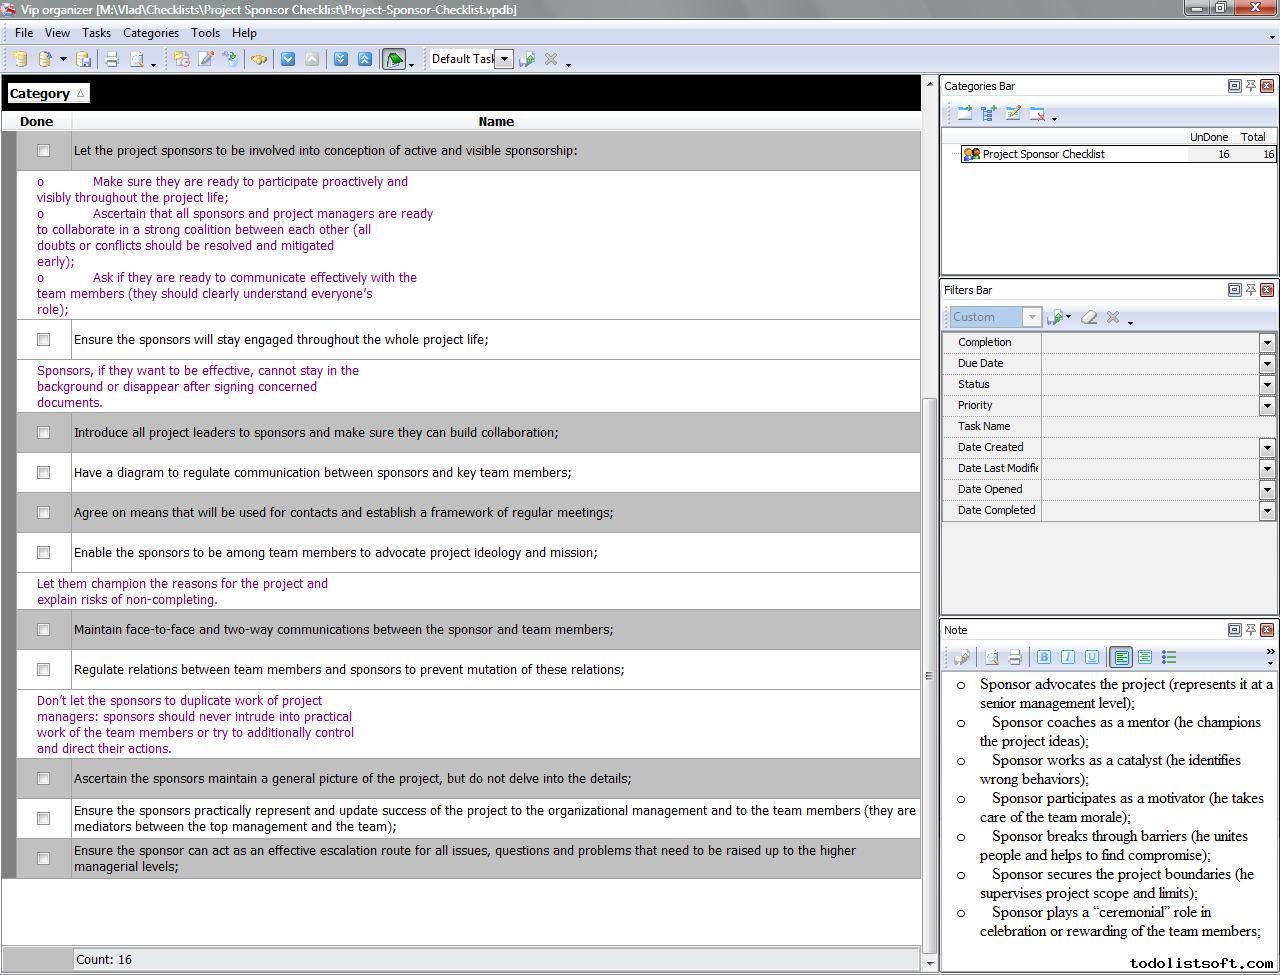Viewport: 1280px width, 975px height.
Task: Select Project Sponsor Checklist in Categories Bar
Action: [1043, 154]
